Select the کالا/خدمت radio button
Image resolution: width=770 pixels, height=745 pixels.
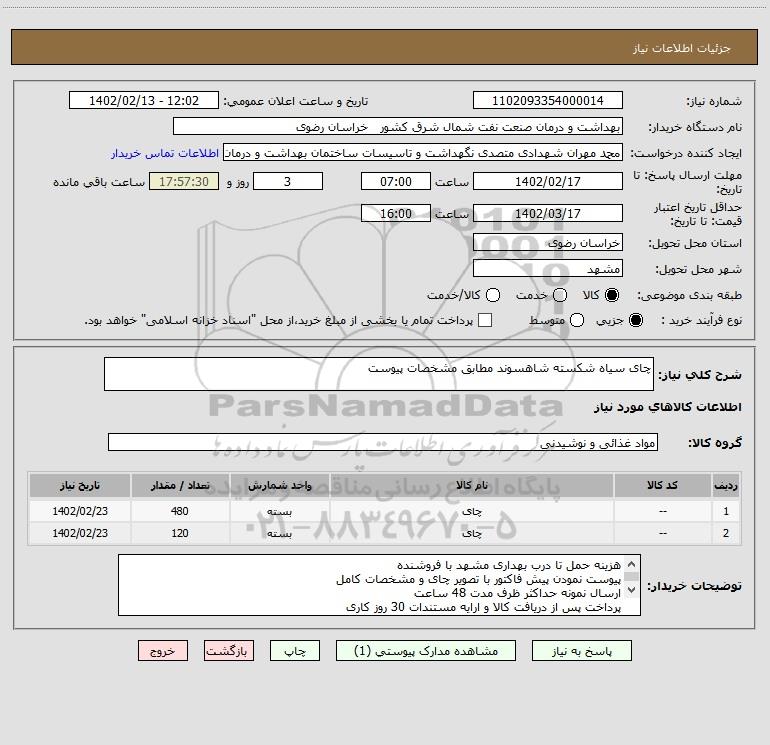493,295
